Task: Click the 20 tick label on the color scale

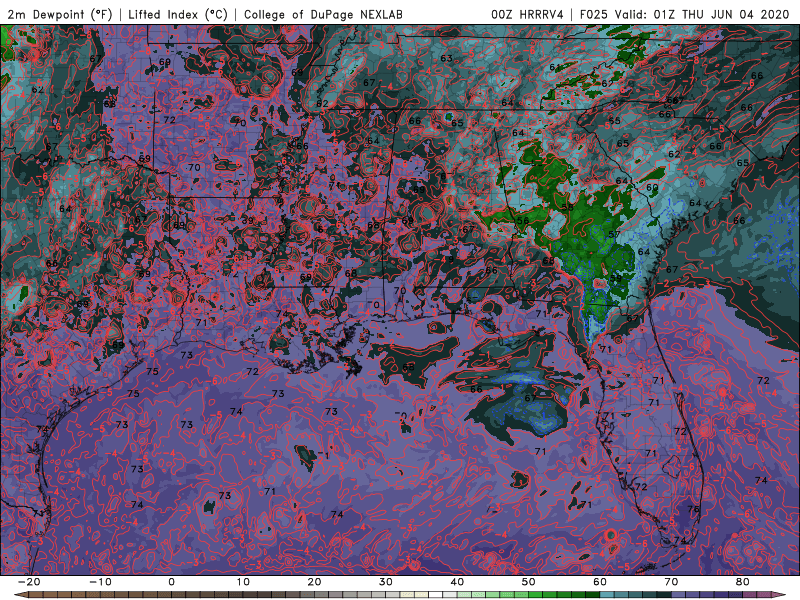Action: click(x=314, y=582)
